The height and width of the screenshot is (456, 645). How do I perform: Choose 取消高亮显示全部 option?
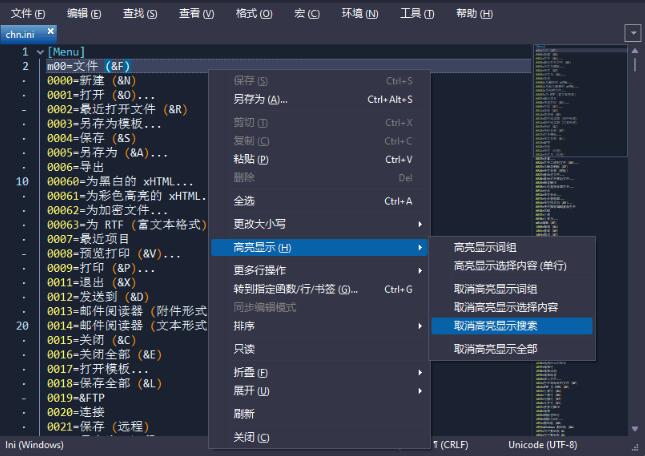click(495, 349)
